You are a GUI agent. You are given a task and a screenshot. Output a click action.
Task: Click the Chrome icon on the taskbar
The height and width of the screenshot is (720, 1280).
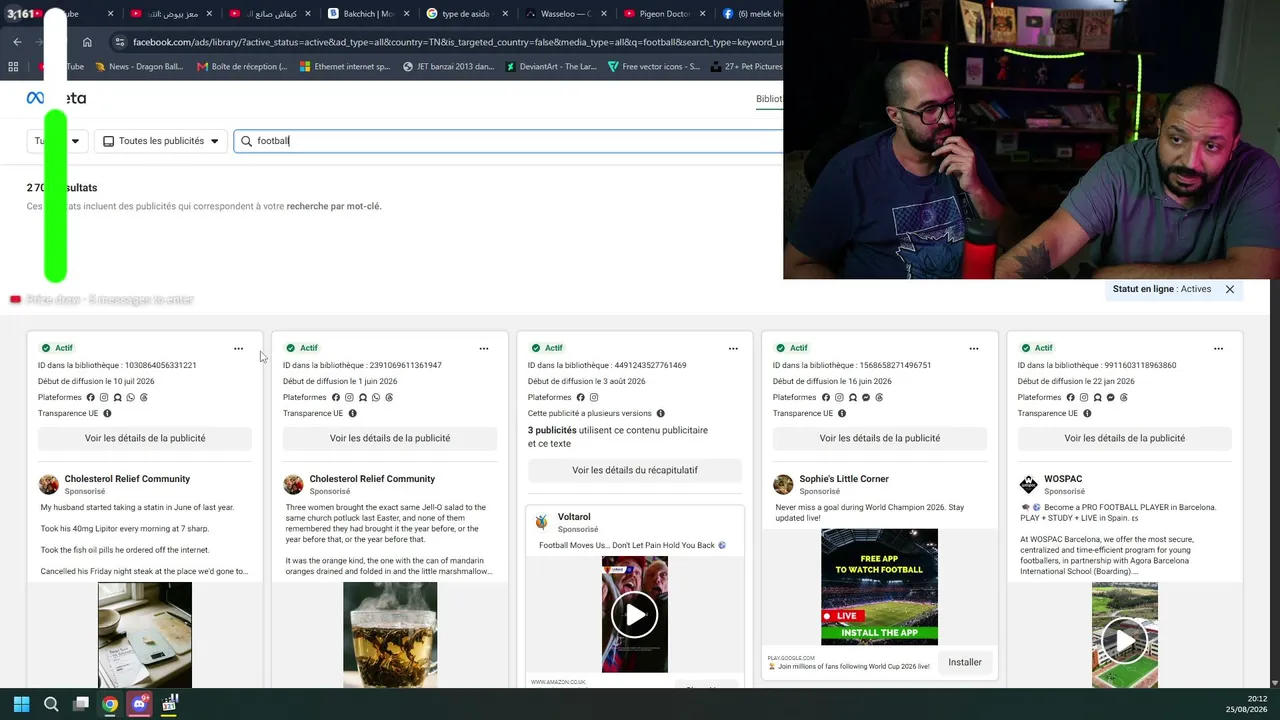pos(110,704)
